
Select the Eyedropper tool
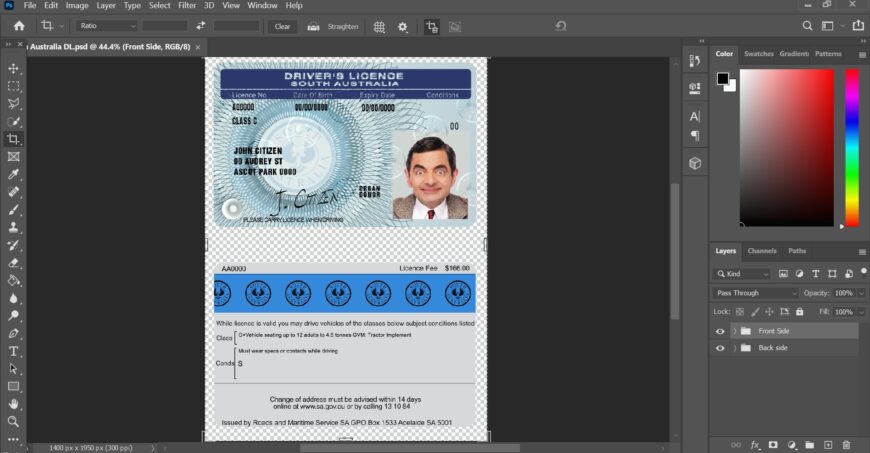[13, 174]
